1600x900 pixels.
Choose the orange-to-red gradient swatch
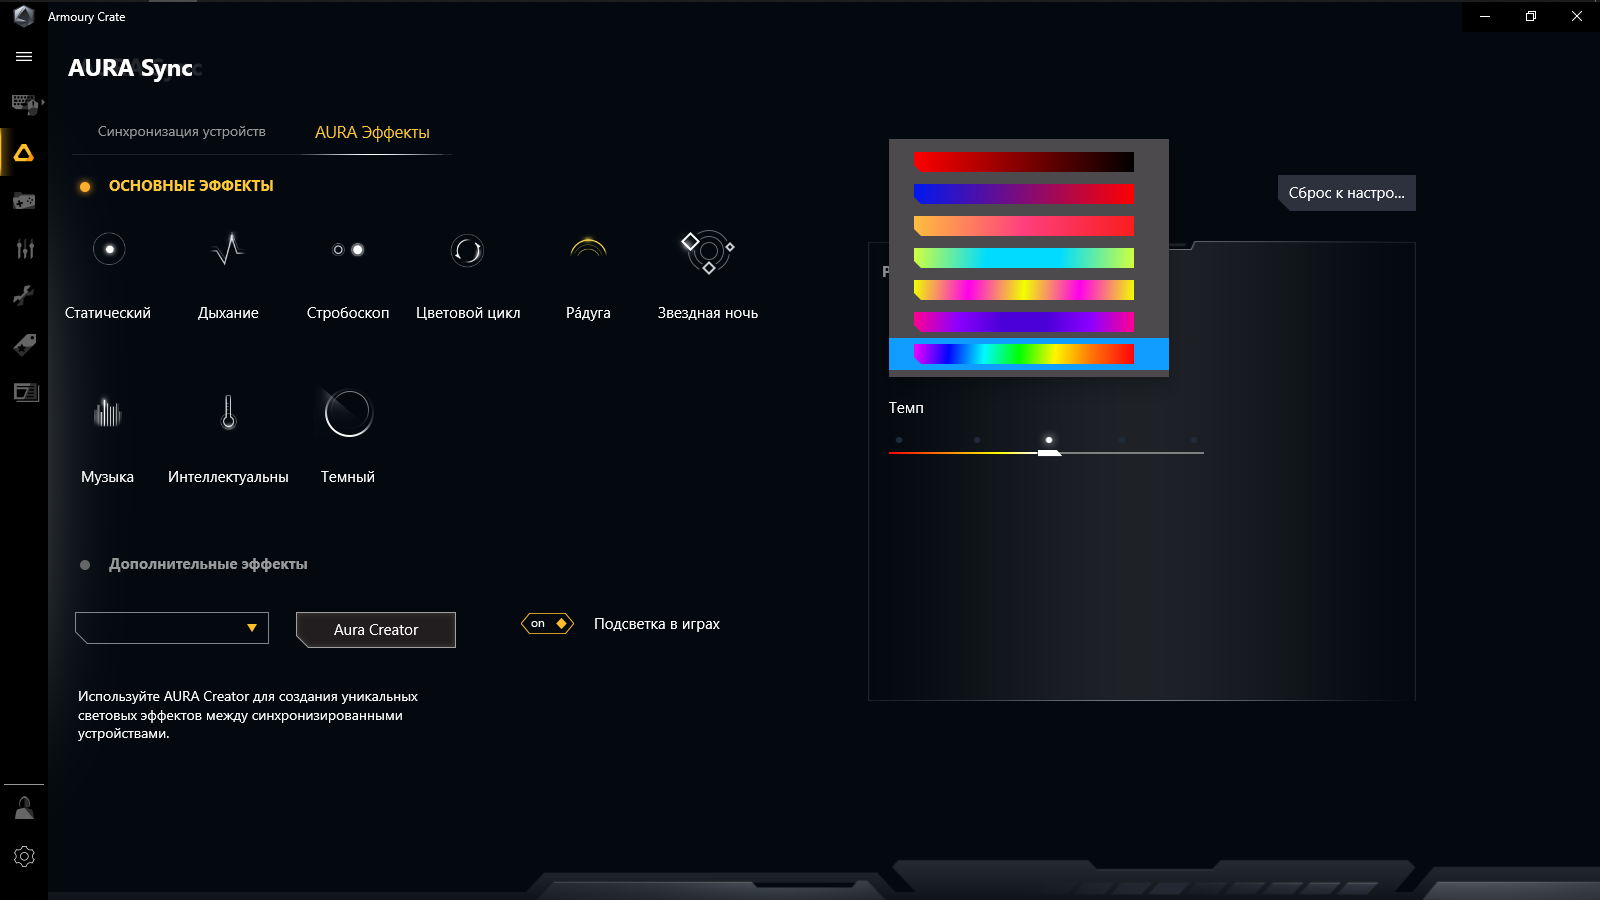click(x=1024, y=226)
